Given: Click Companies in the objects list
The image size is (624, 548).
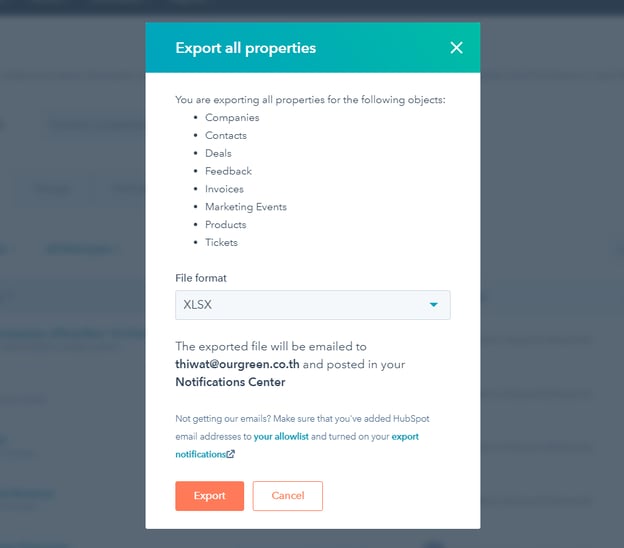Looking at the screenshot, I should tap(232, 118).
